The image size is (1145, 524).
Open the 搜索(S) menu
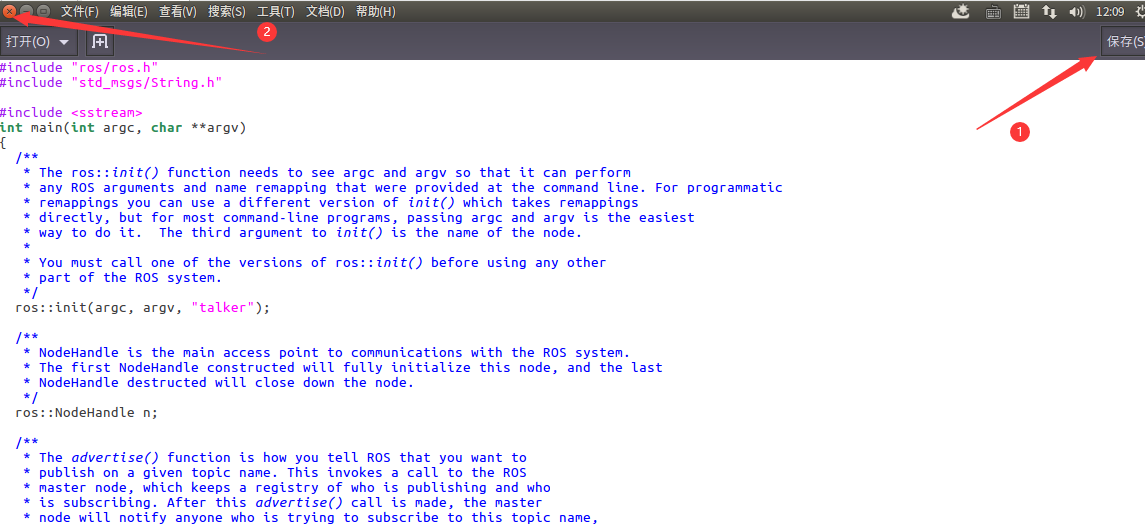point(227,12)
